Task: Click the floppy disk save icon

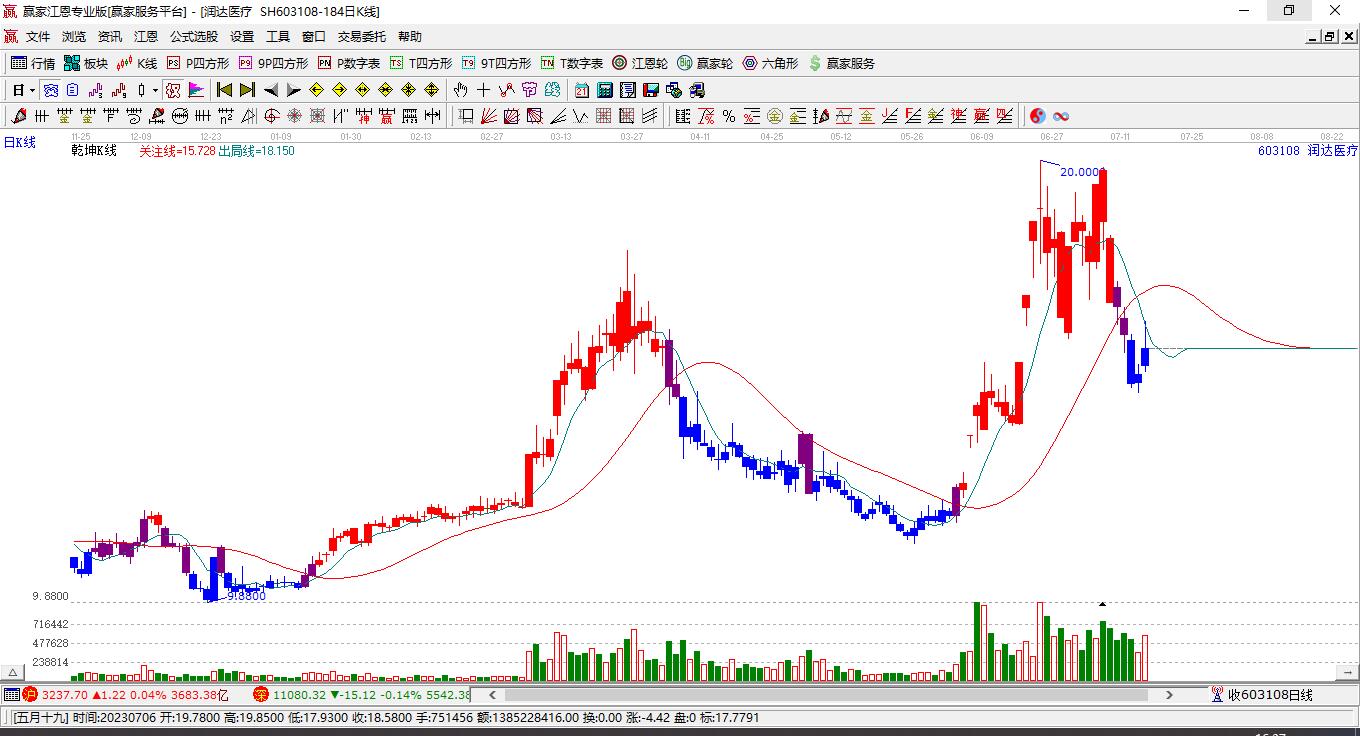Action: (x=651, y=90)
